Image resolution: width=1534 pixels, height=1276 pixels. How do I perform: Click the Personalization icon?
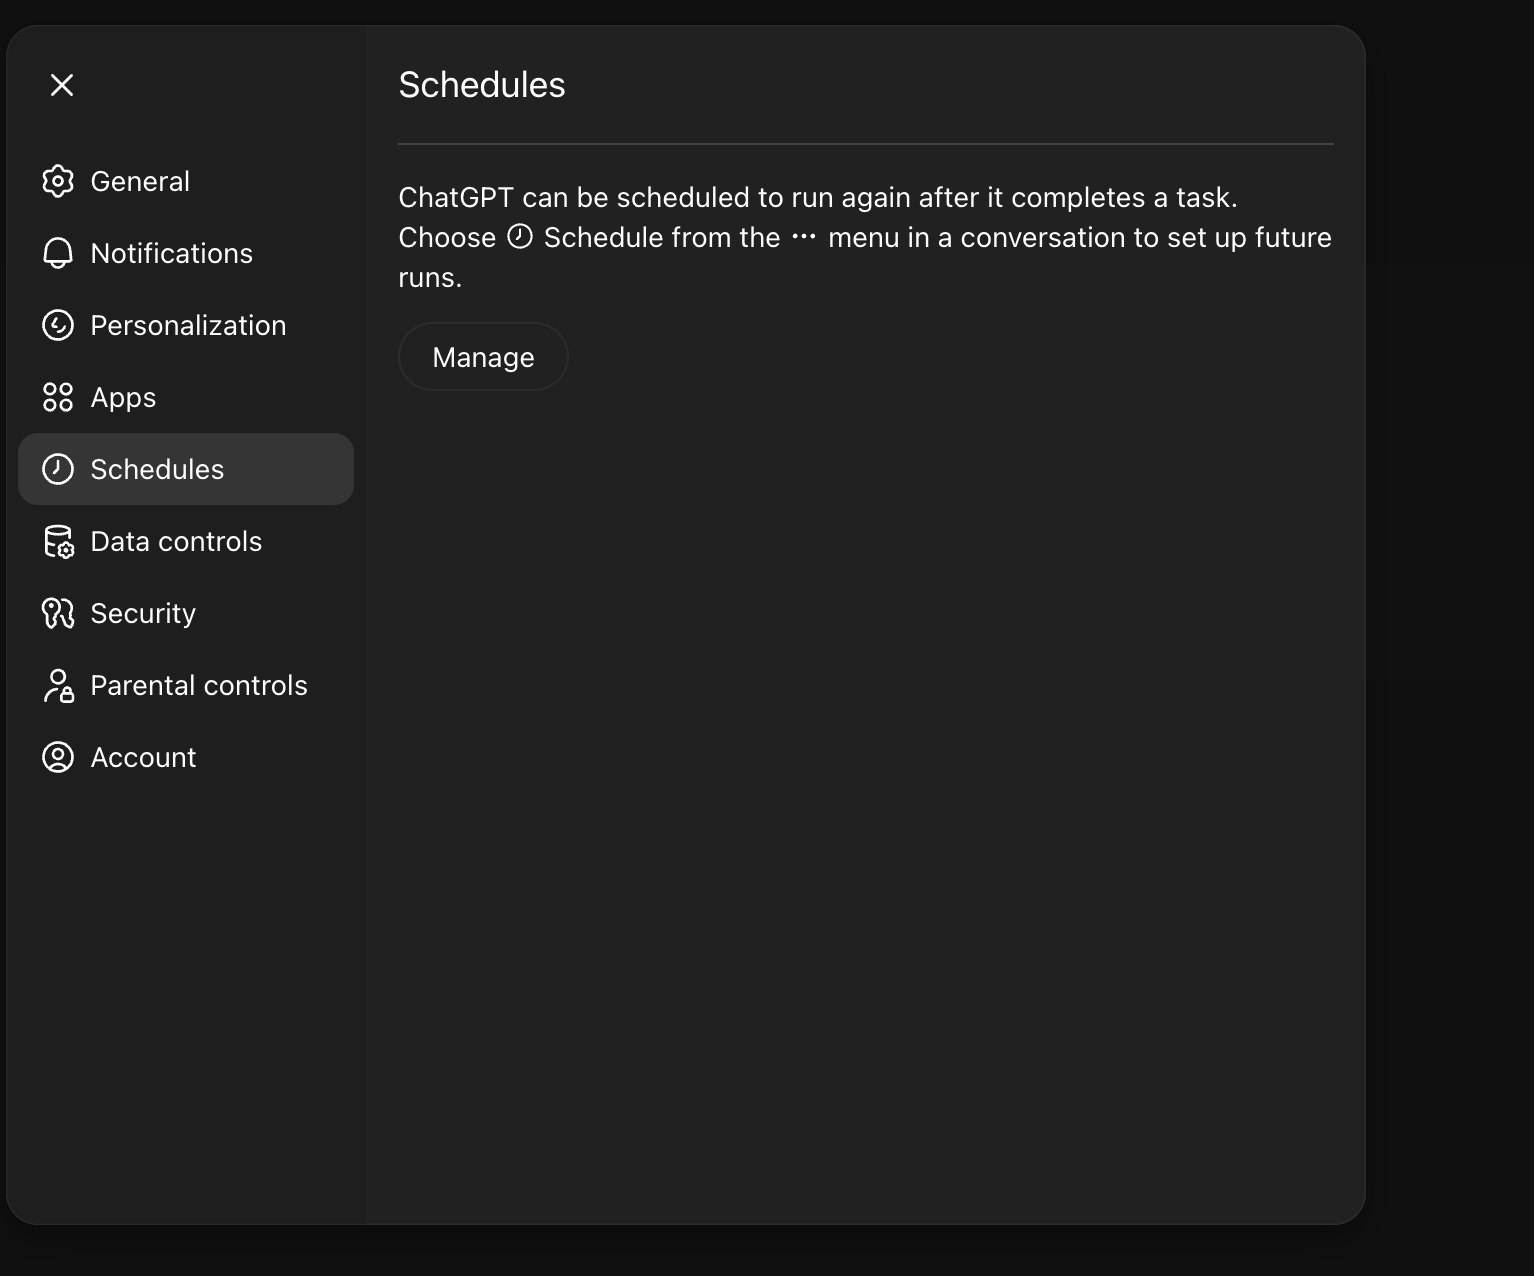tap(58, 325)
